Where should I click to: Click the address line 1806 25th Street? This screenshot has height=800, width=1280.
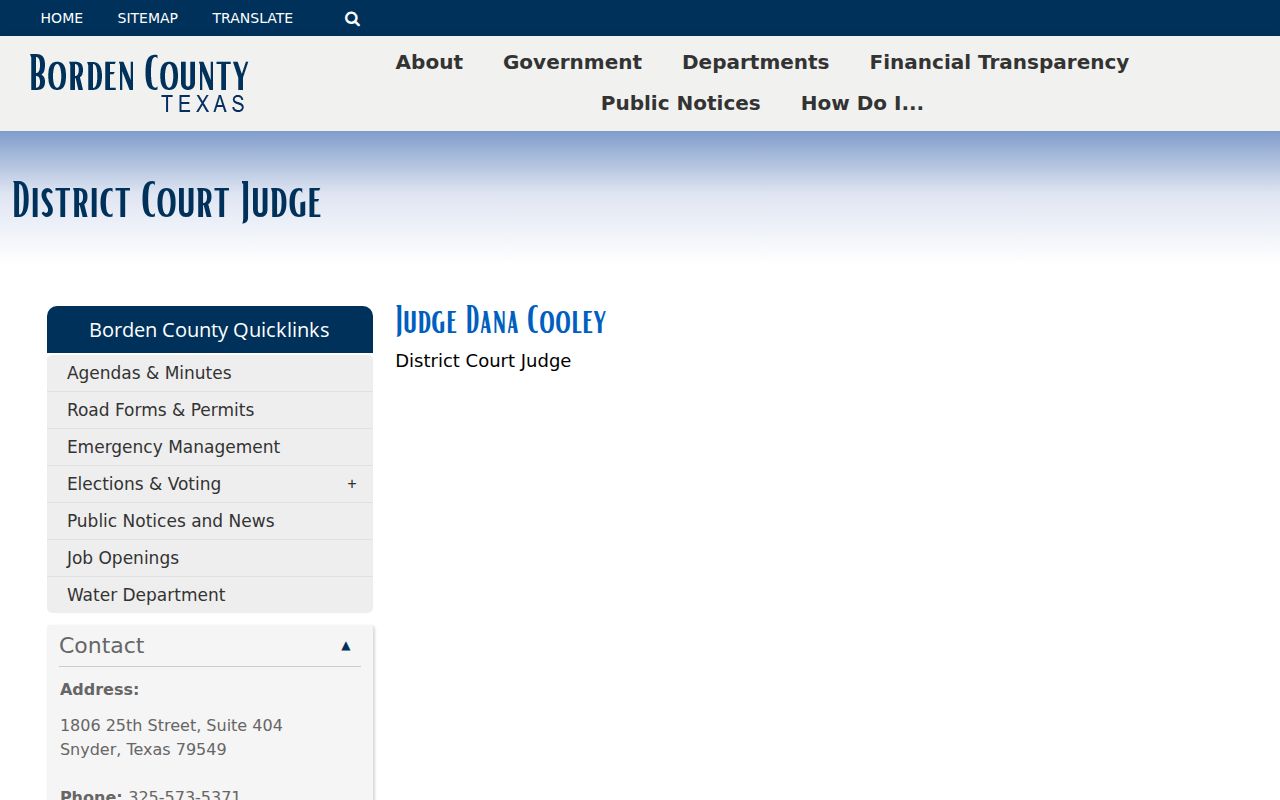[x=171, y=725]
